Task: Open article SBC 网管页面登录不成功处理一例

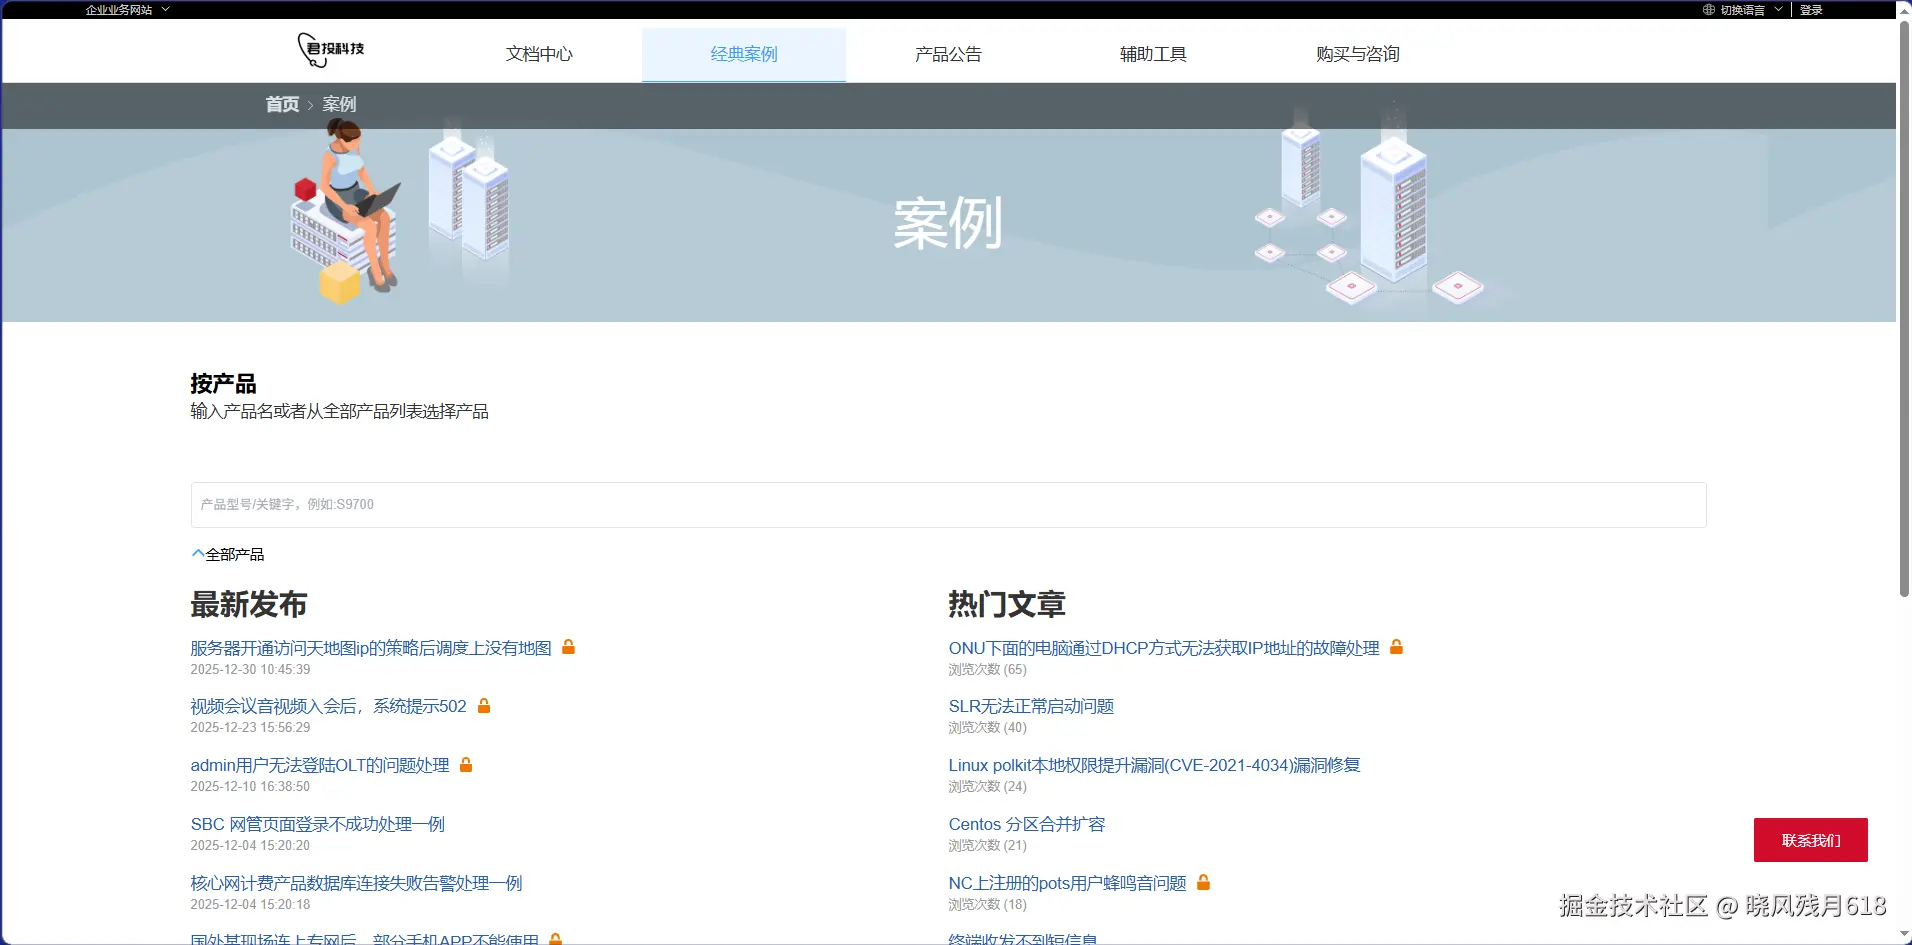Action: (318, 824)
